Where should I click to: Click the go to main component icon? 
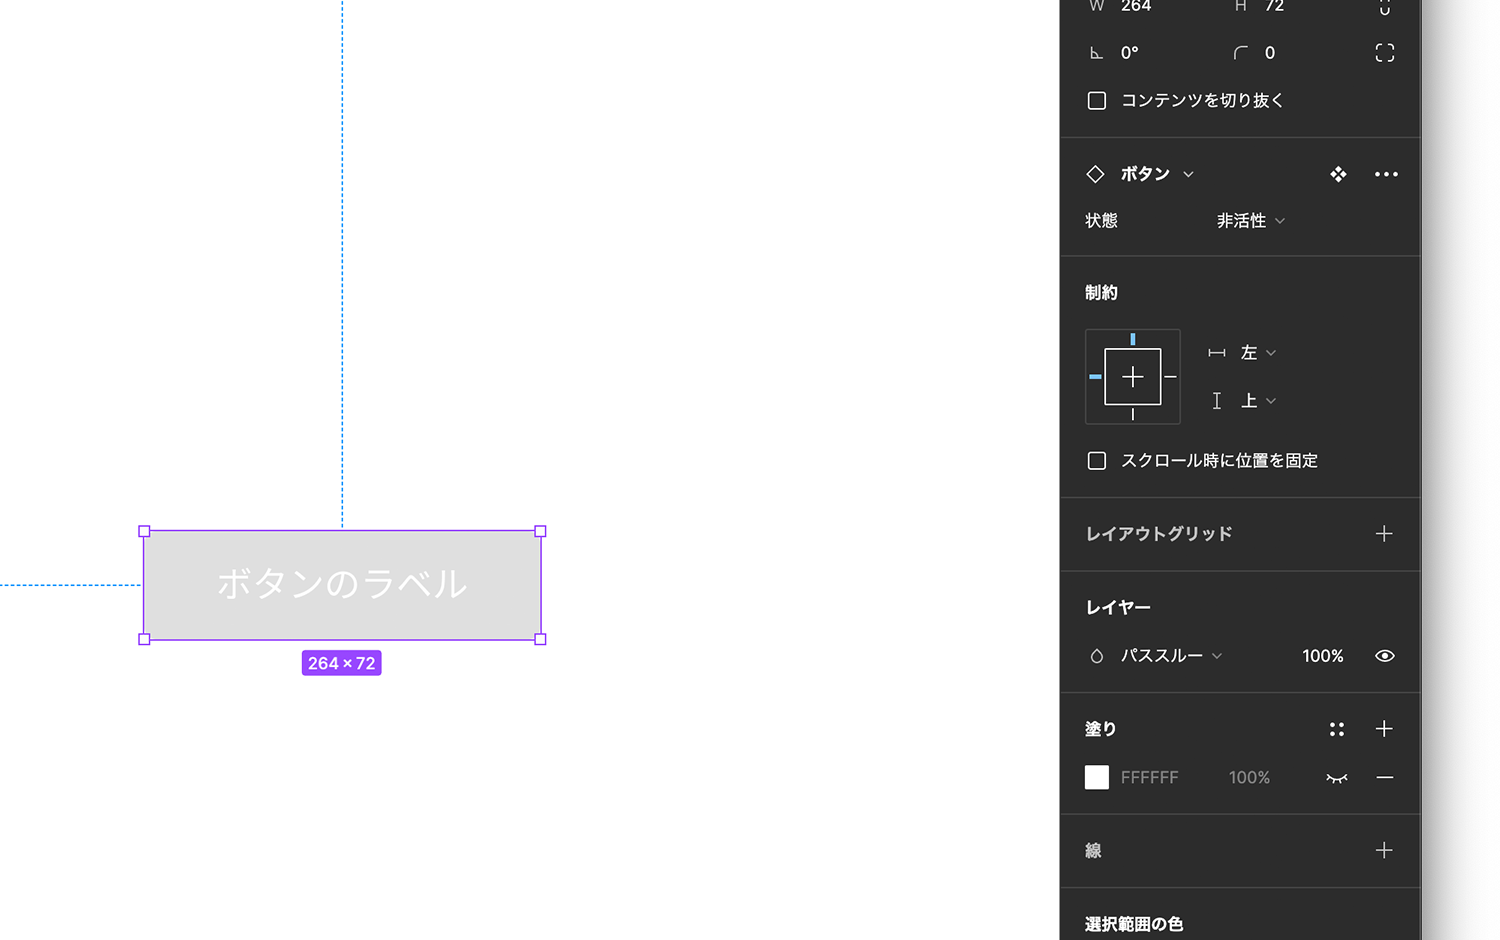click(1338, 174)
